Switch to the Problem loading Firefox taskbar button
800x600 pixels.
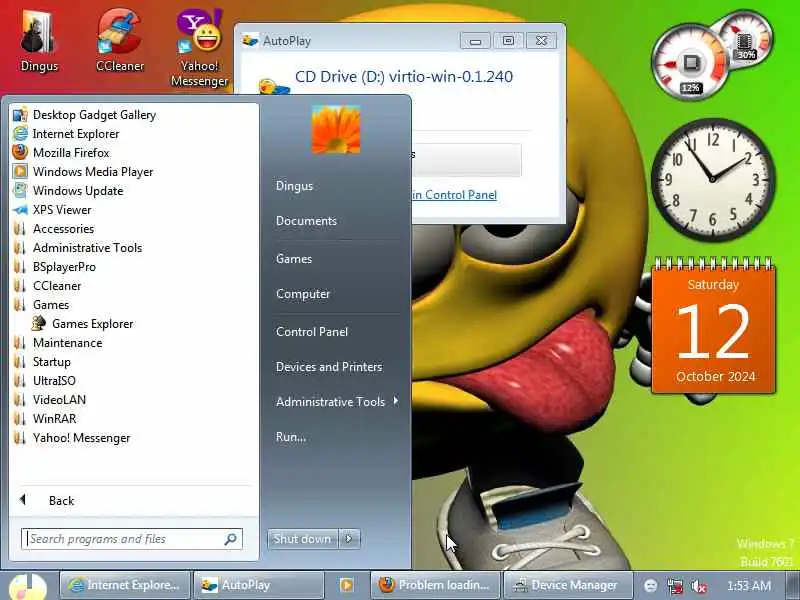pos(436,585)
